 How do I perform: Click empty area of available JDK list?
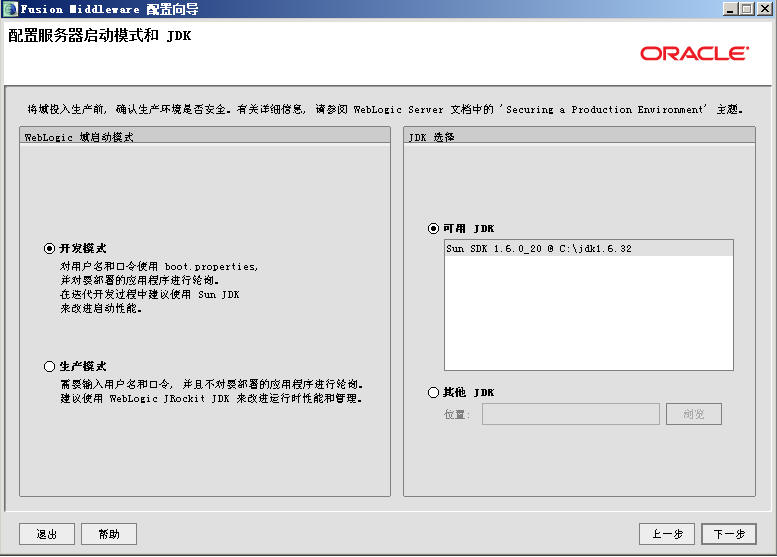(x=589, y=313)
